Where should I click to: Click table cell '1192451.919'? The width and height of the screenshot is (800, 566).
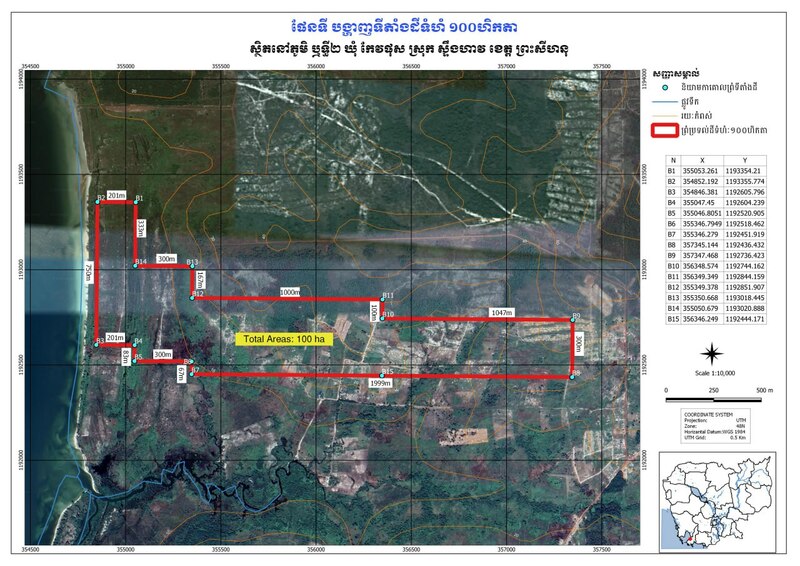click(745, 234)
